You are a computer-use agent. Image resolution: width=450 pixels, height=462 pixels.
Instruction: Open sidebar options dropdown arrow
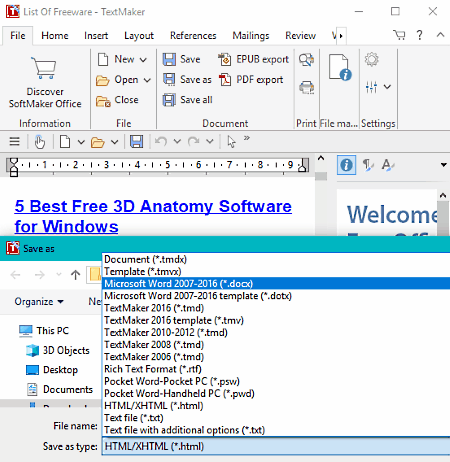tap(443, 165)
